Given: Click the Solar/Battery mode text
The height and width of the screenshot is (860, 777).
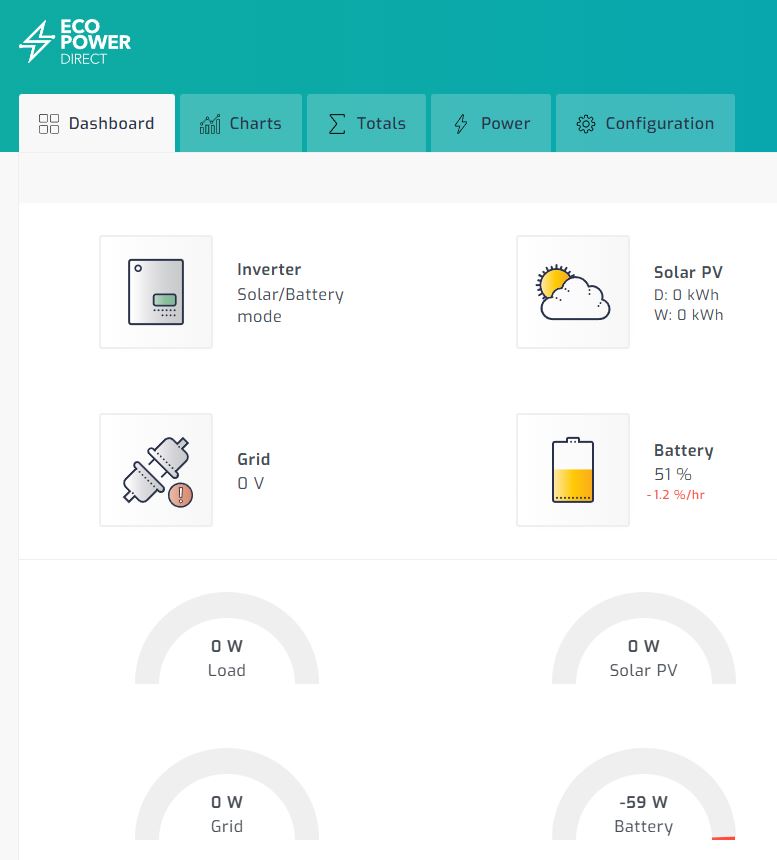Looking at the screenshot, I should (x=290, y=305).
